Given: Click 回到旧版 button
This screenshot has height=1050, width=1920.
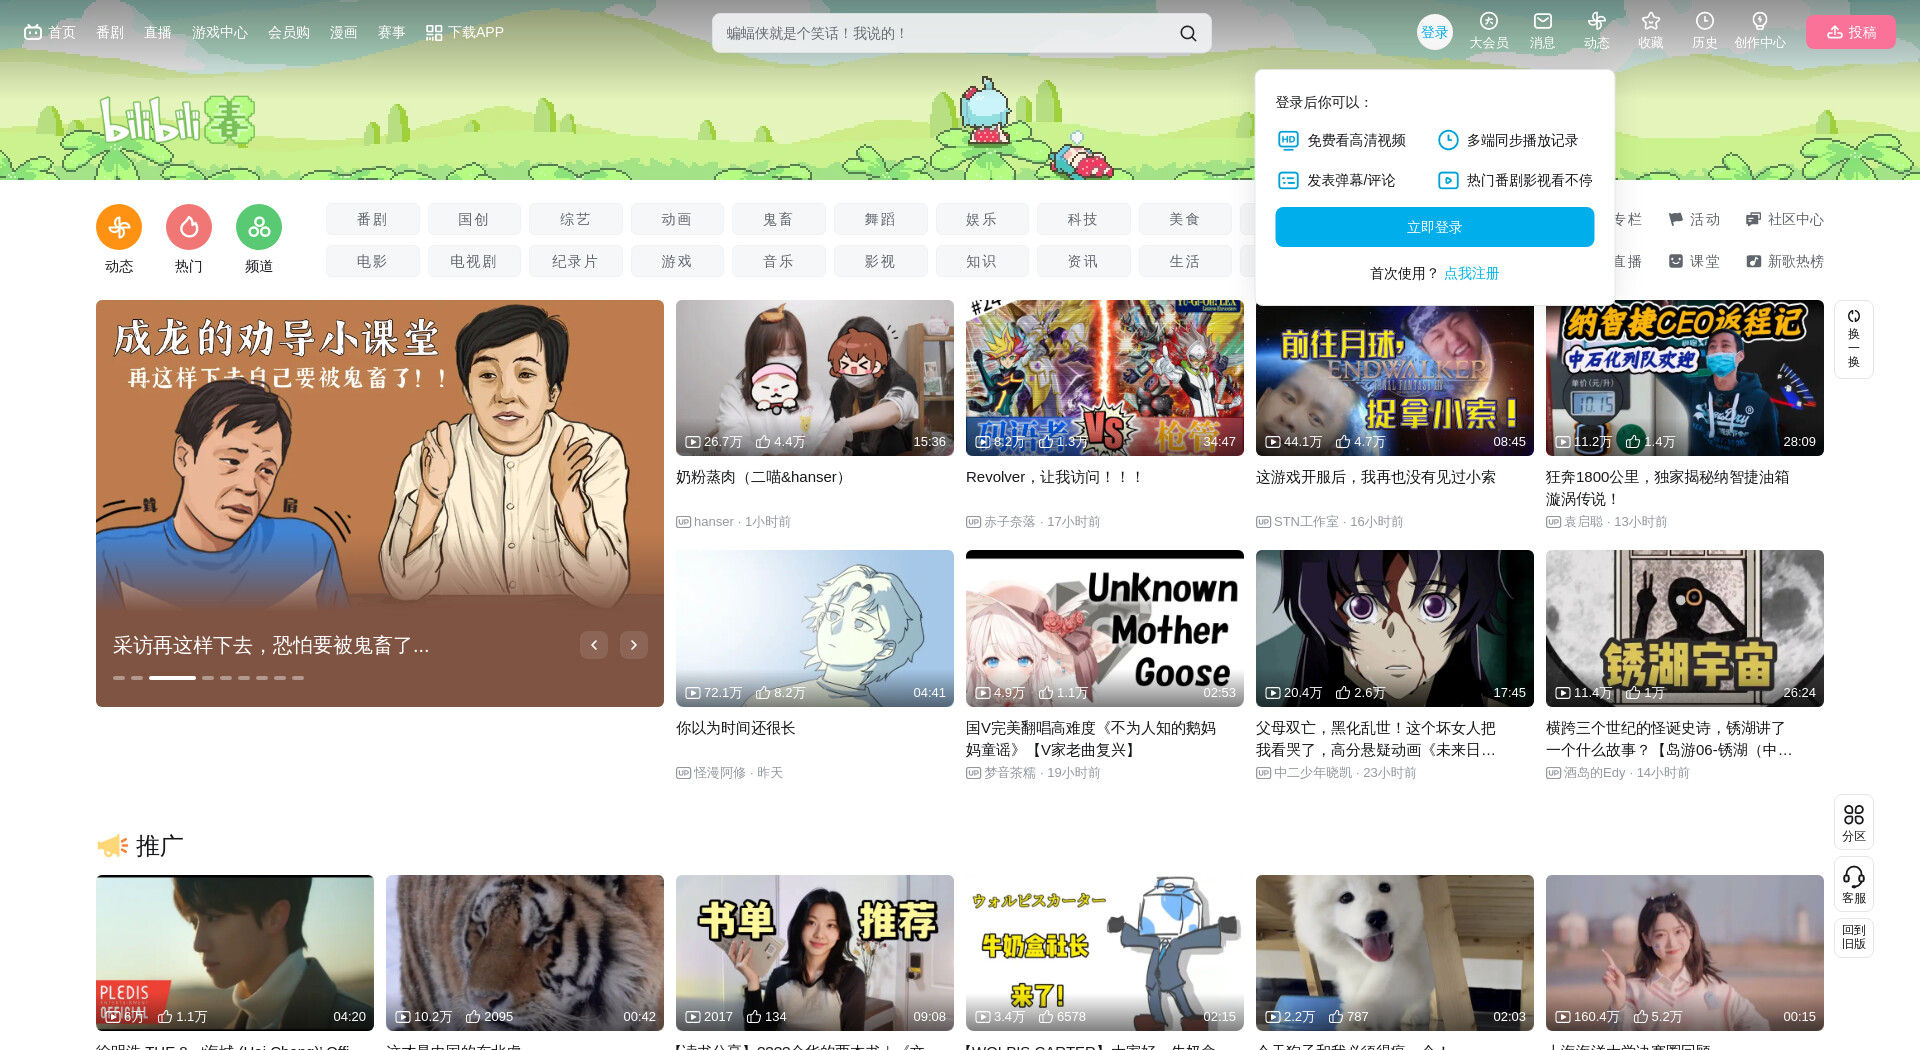Looking at the screenshot, I should click(1853, 937).
